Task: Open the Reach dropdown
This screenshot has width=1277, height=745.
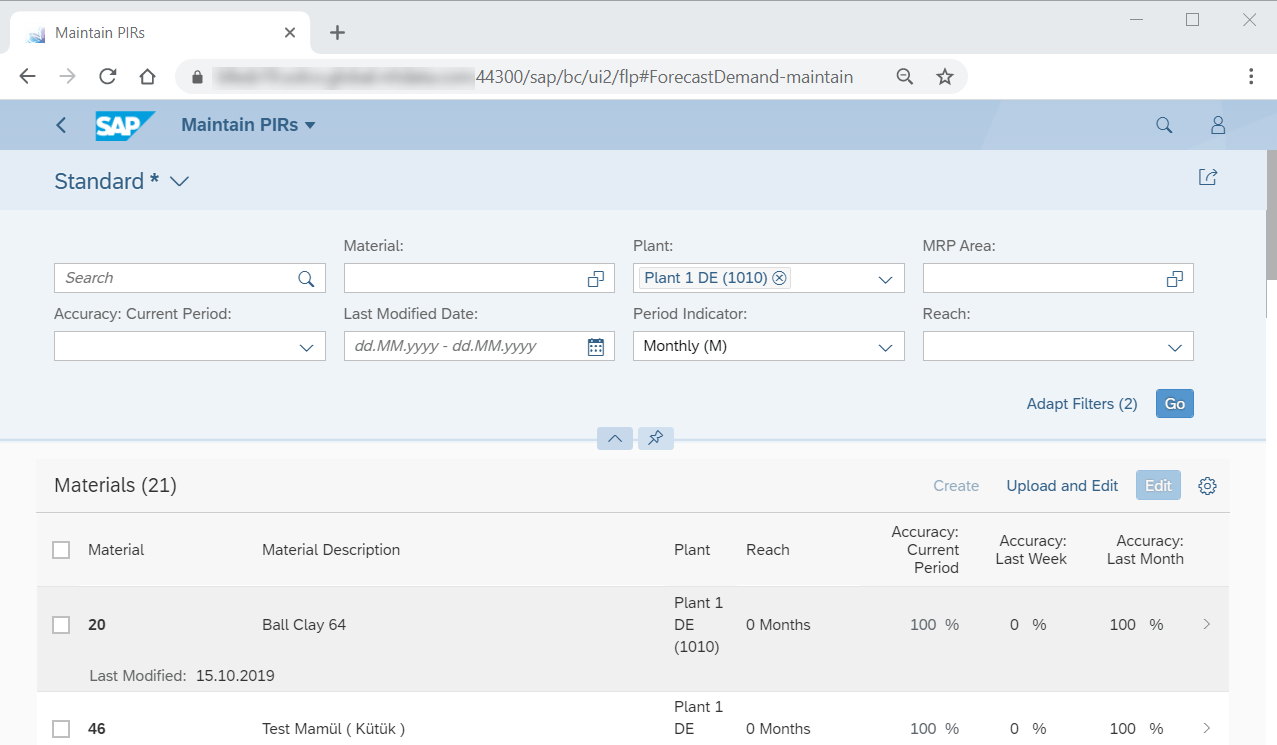Action: [1174, 346]
